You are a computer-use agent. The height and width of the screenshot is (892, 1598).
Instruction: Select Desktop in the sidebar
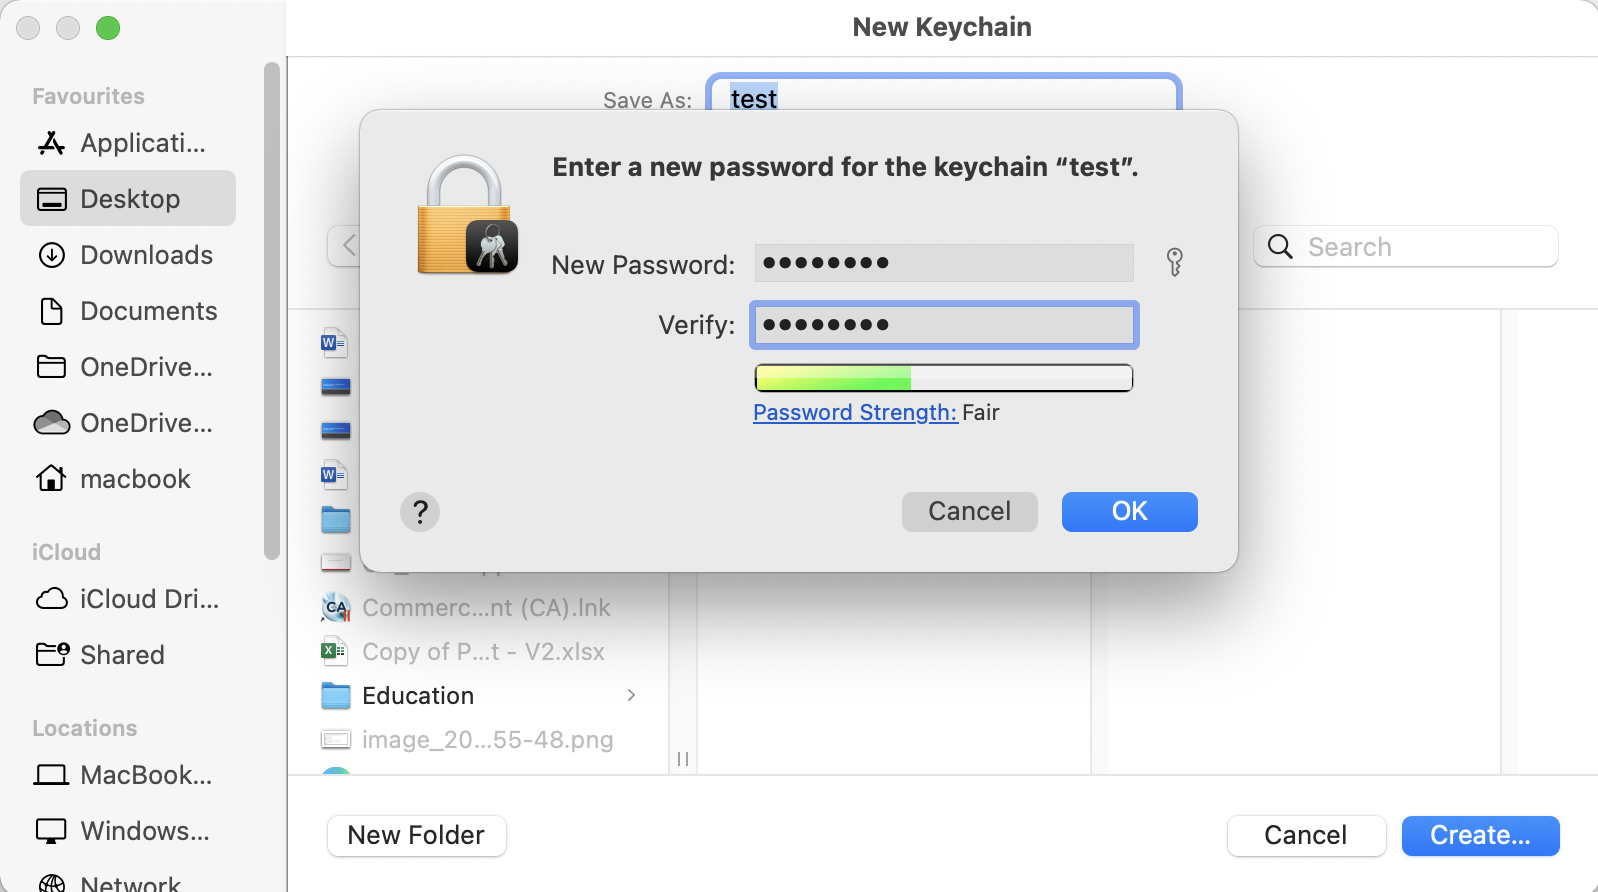(x=128, y=199)
